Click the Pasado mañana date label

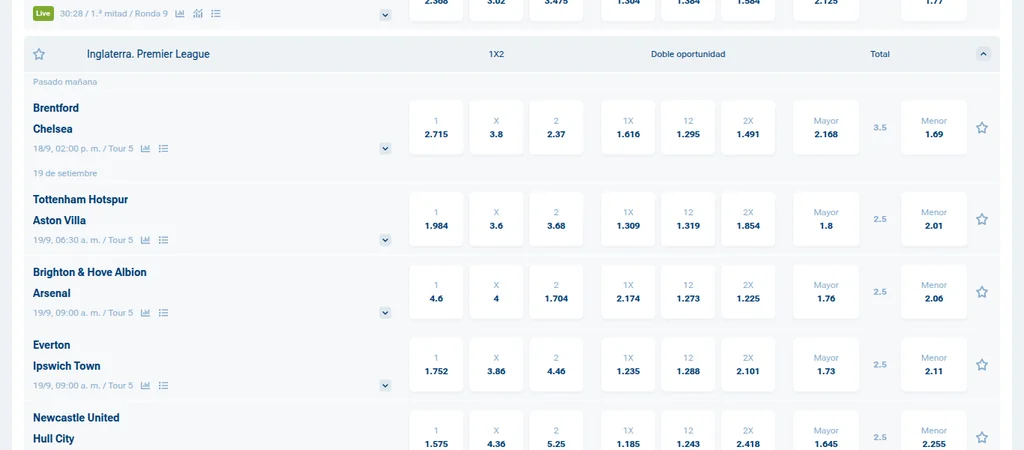(x=65, y=82)
